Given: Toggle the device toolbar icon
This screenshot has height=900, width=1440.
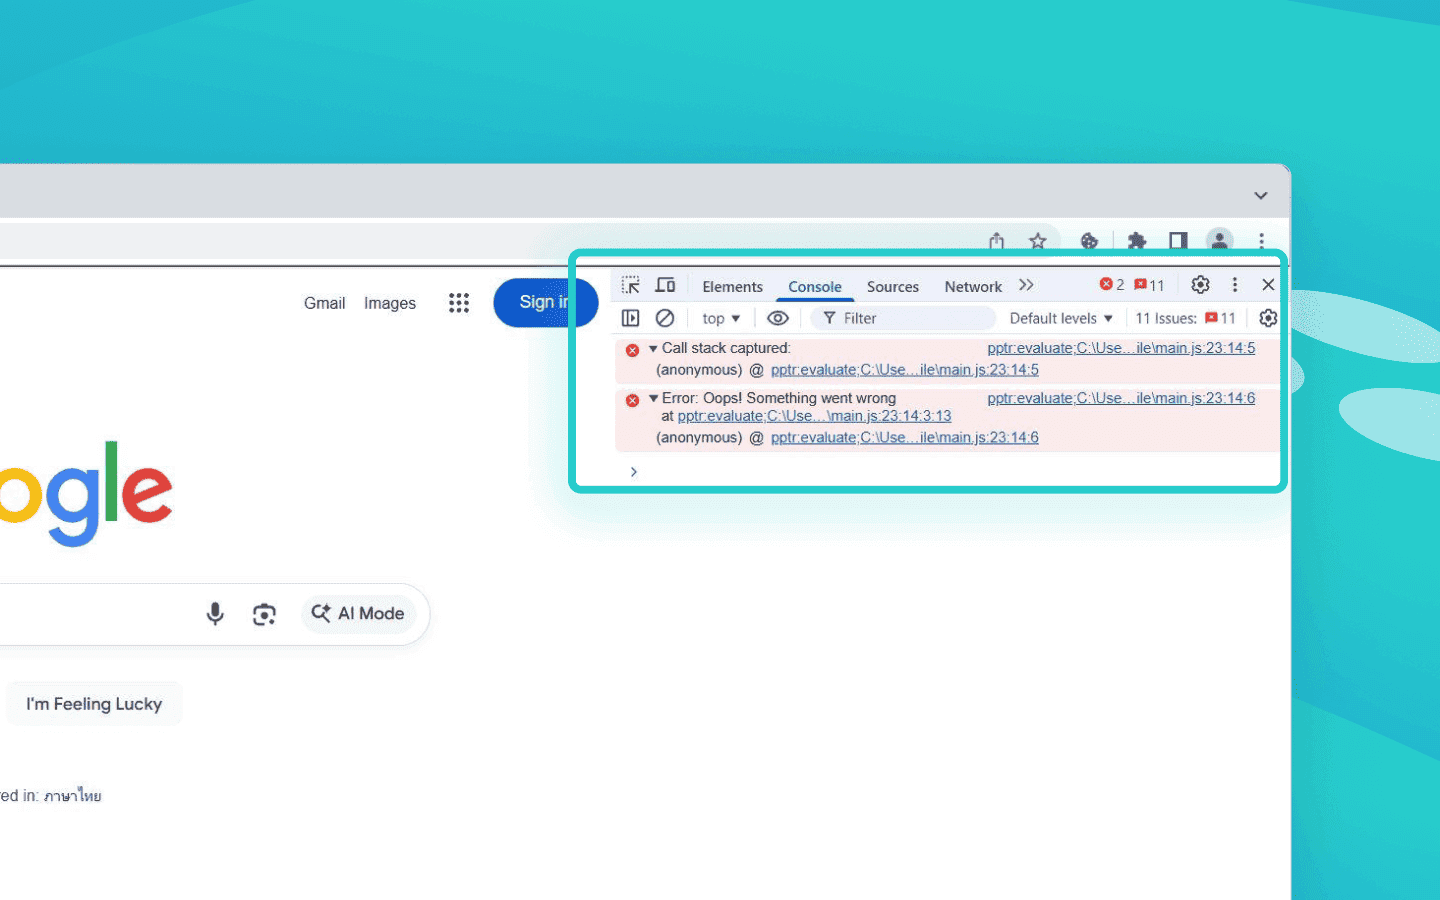Looking at the screenshot, I should pos(665,285).
